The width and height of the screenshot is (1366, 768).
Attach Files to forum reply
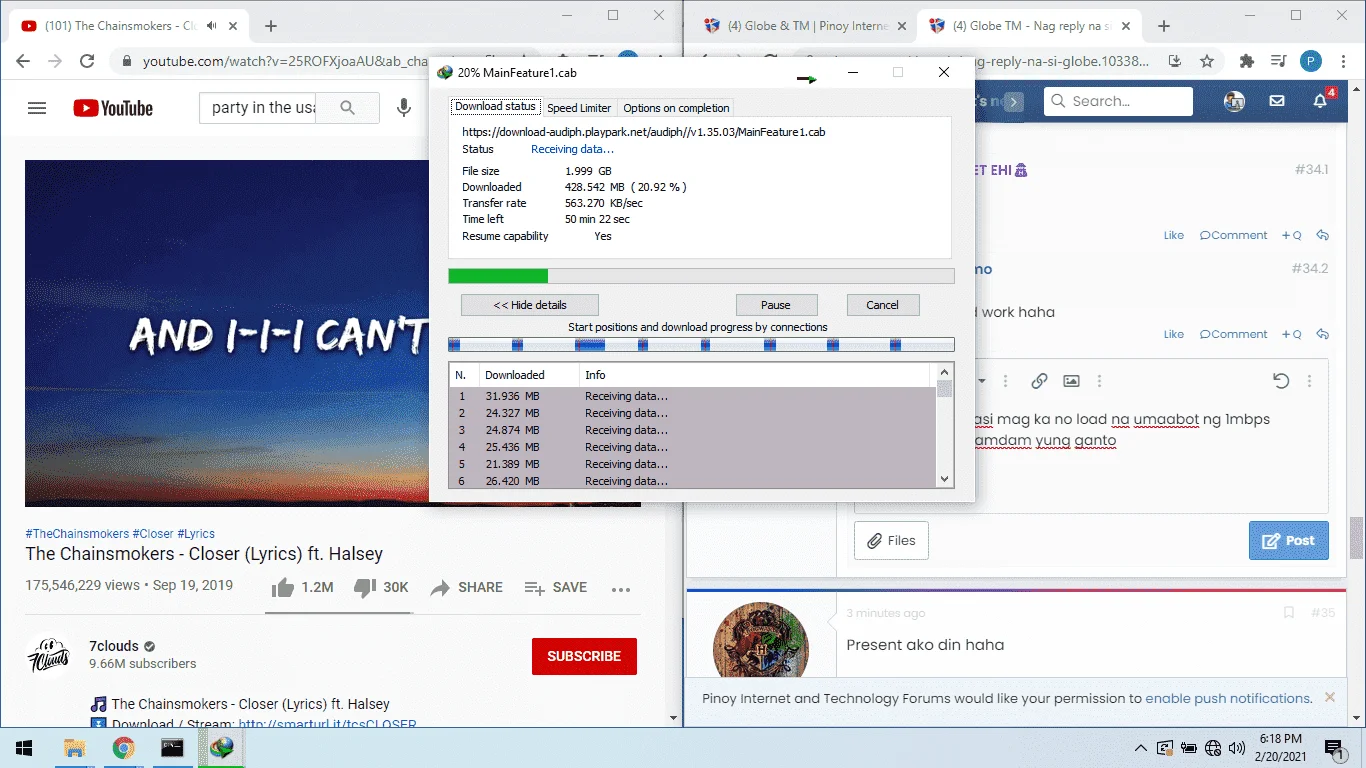click(x=891, y=541)
